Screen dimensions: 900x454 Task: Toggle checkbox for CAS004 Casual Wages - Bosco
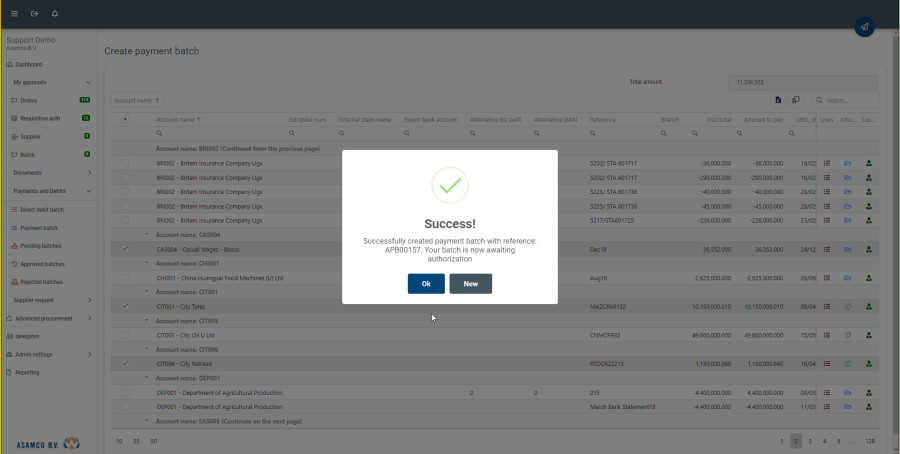point(125,248)
